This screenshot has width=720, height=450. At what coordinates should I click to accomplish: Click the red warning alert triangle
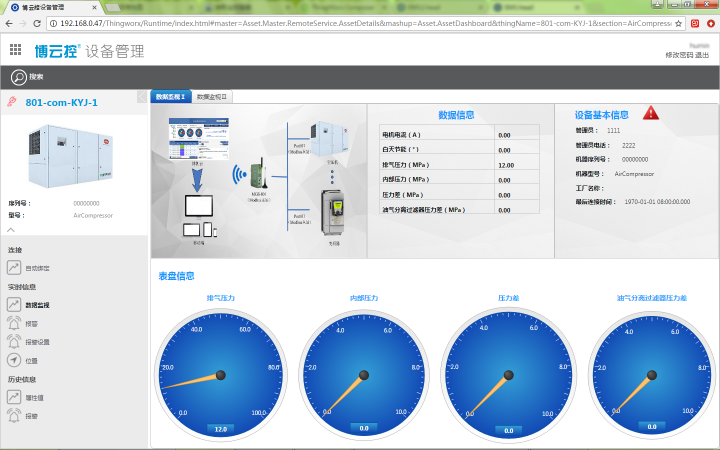[x=651, y=113]
